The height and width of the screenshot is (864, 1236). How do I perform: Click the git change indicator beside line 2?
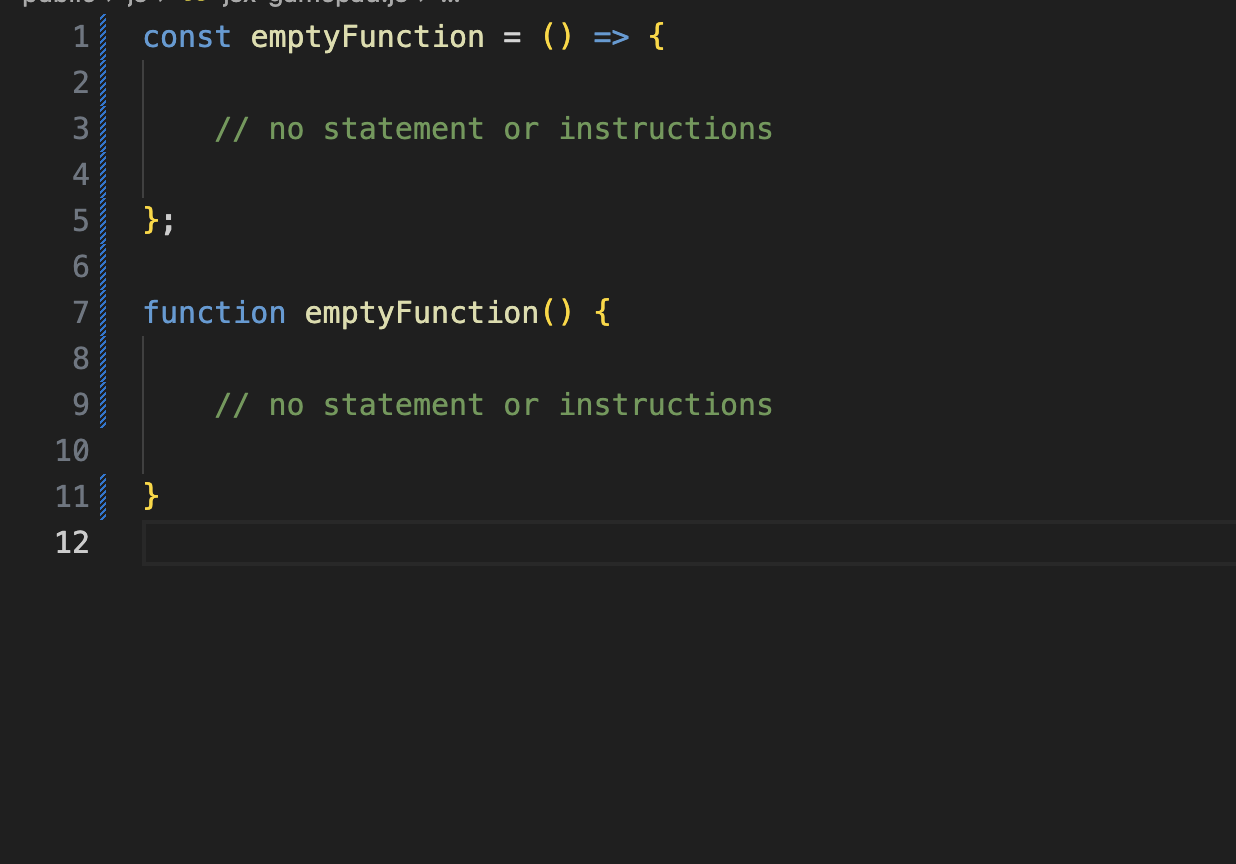pyautogui.click(x=102, y=82)
